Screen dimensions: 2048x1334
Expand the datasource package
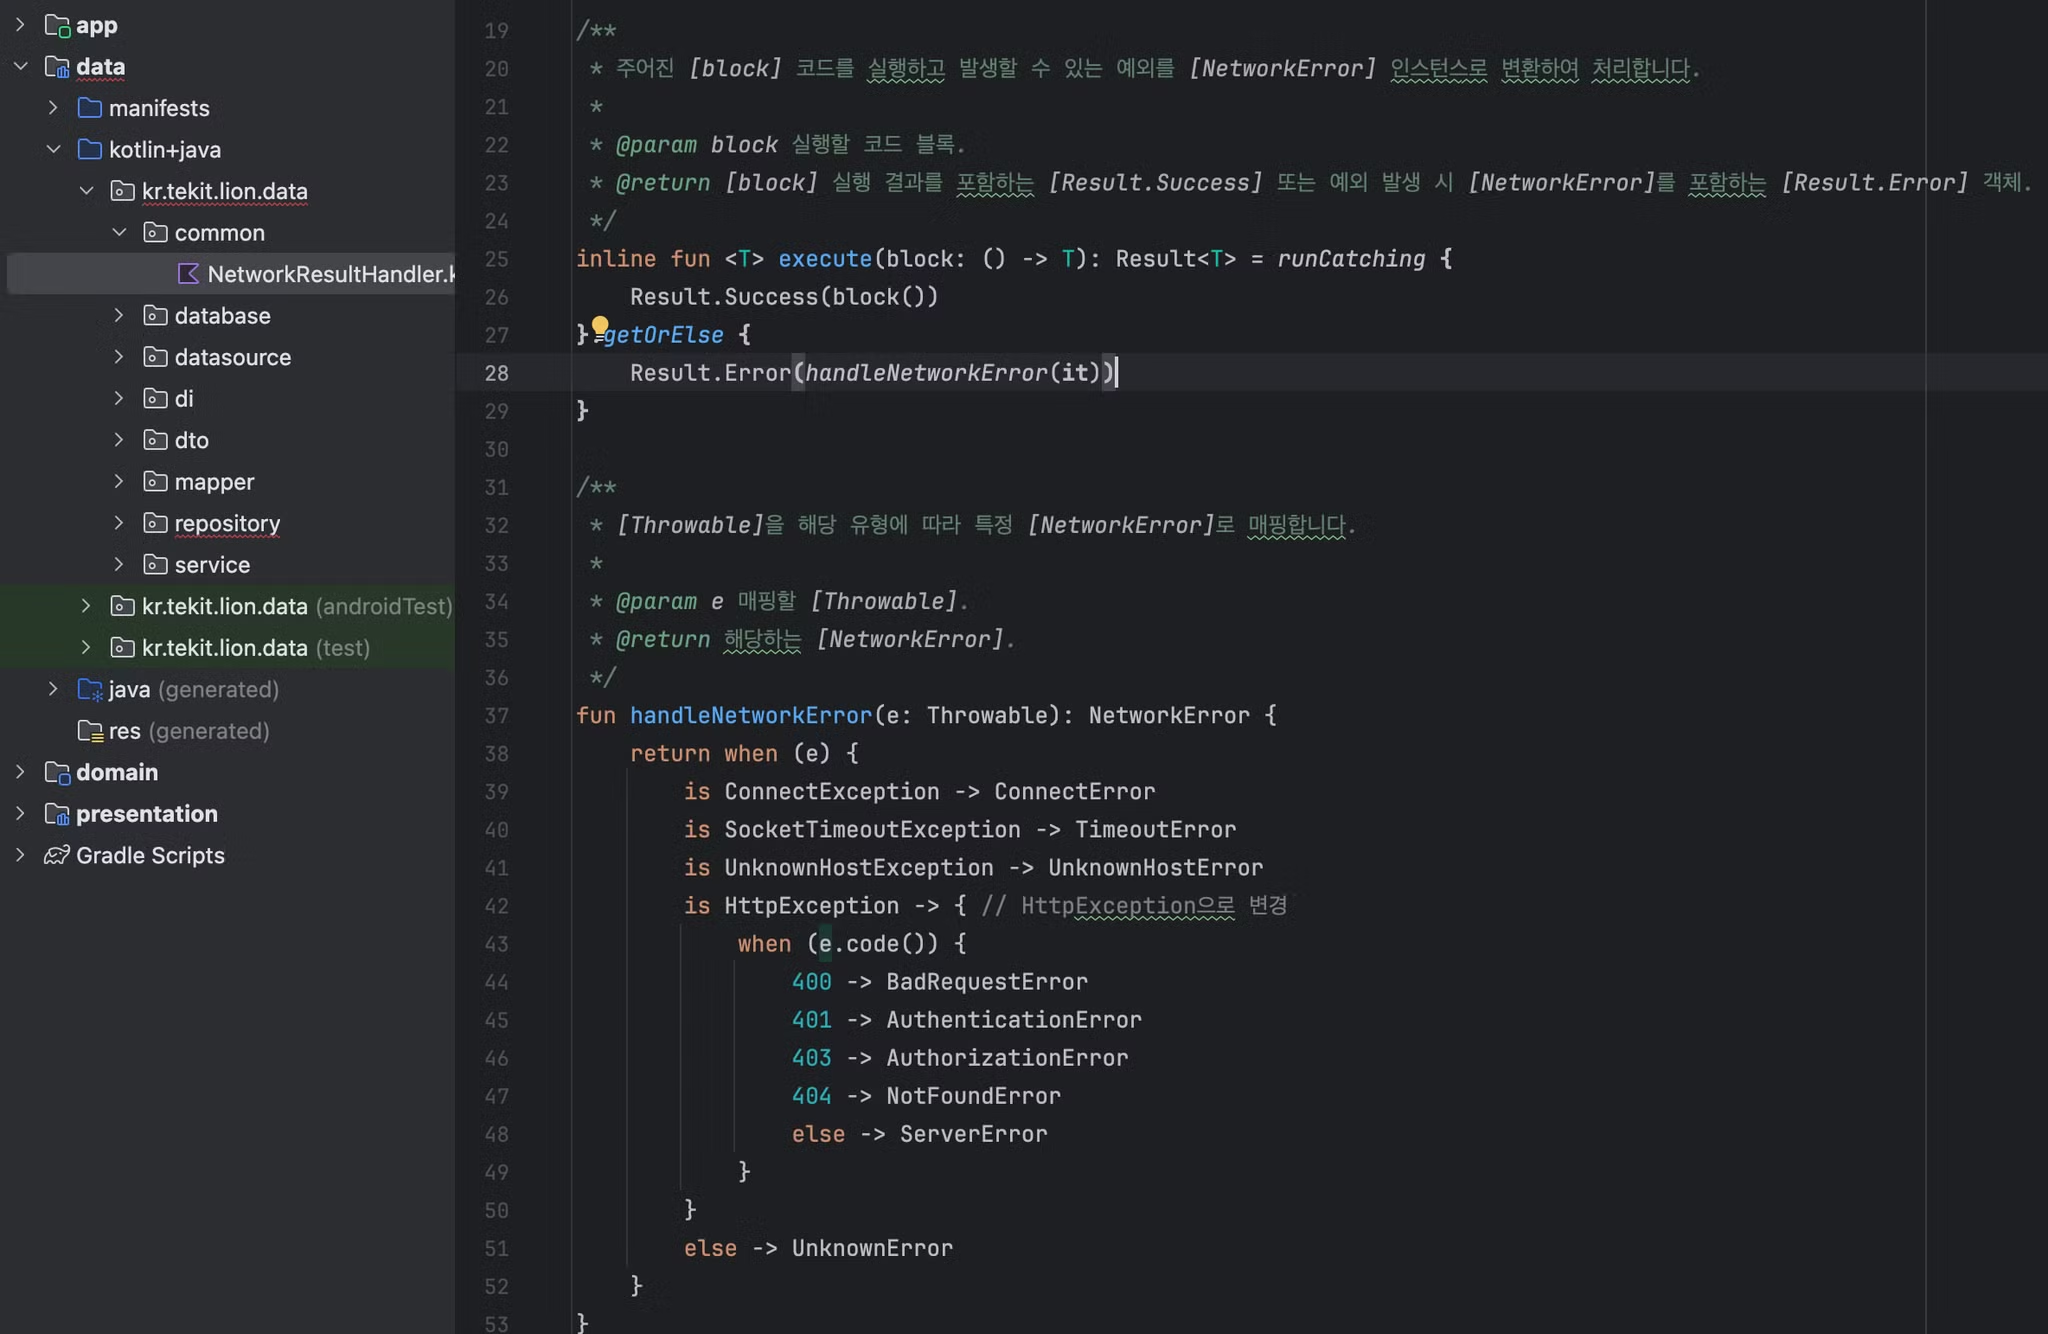(119, 357)
